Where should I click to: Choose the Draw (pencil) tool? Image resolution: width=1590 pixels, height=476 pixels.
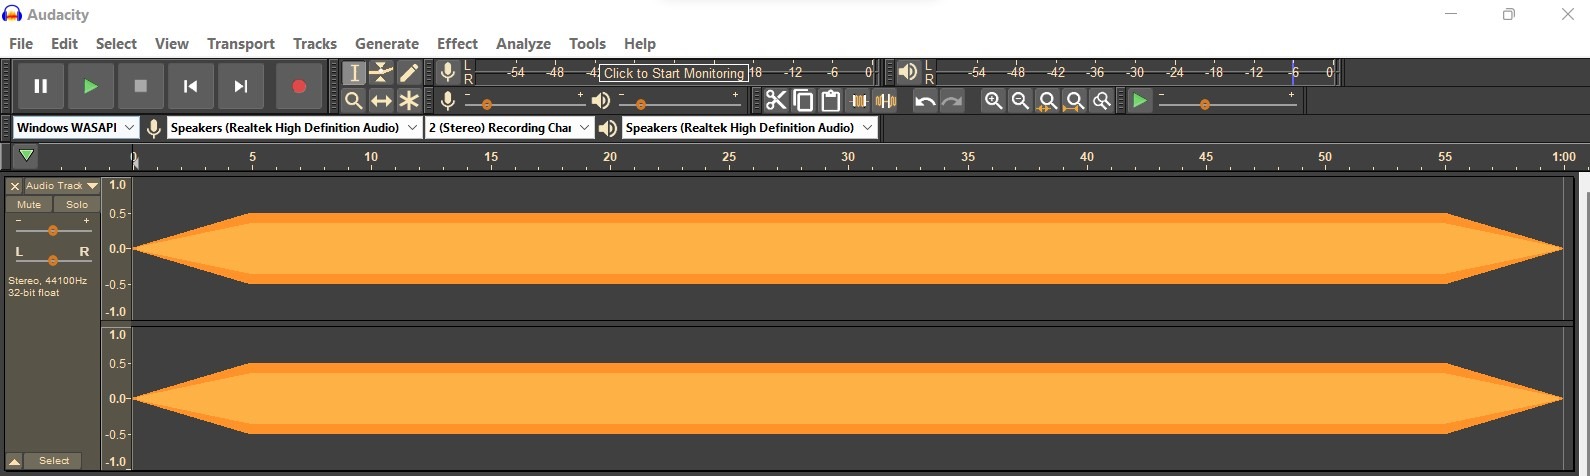[x=409, y=73]
